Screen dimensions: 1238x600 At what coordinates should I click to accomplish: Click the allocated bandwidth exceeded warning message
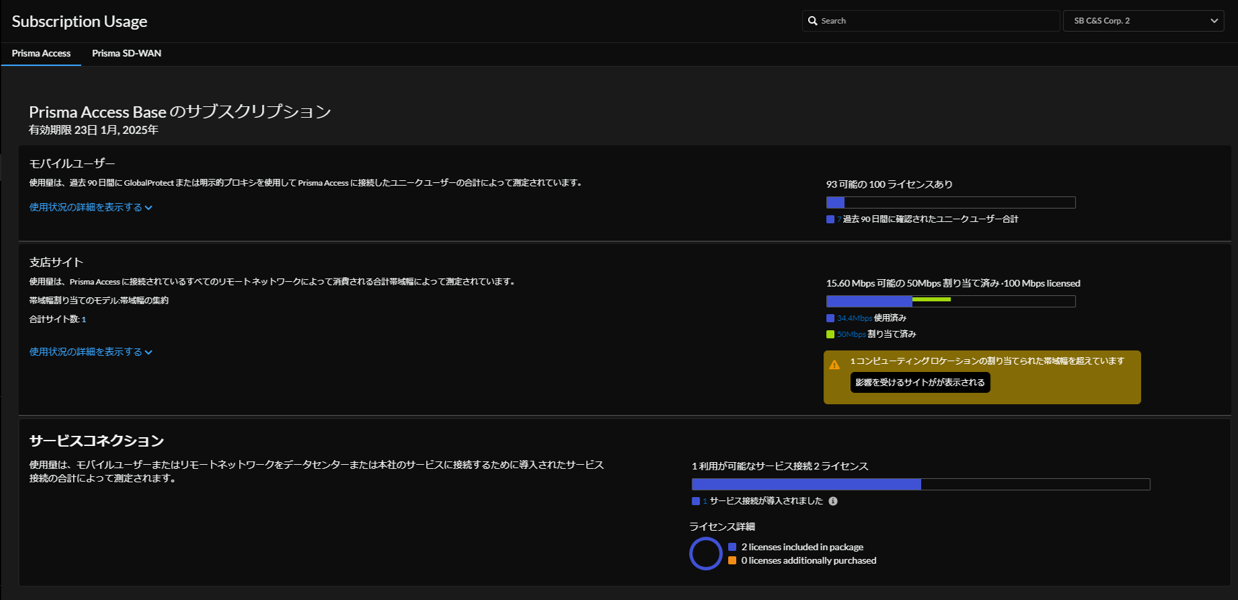coord(987,361)
